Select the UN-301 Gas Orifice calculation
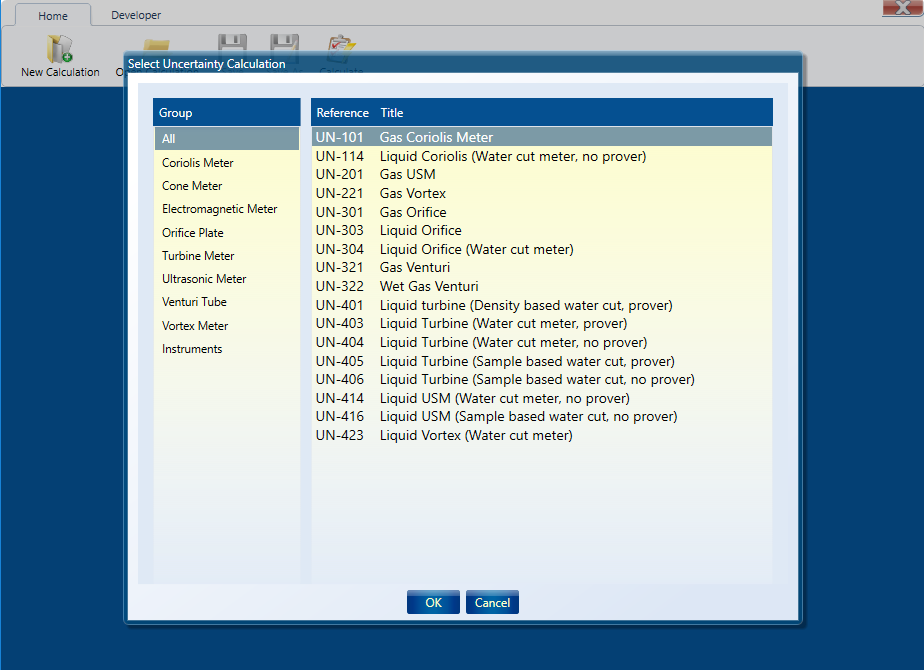Screen dimensions: 924x670 (x=542, y=212)
